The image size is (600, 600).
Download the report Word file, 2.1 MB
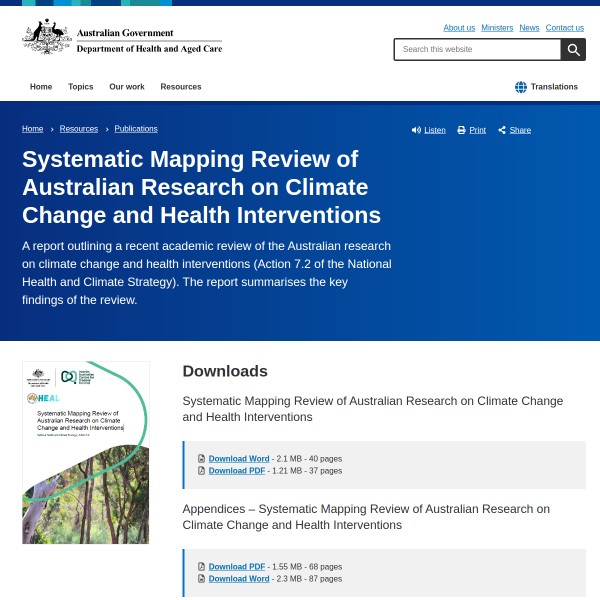239,459
